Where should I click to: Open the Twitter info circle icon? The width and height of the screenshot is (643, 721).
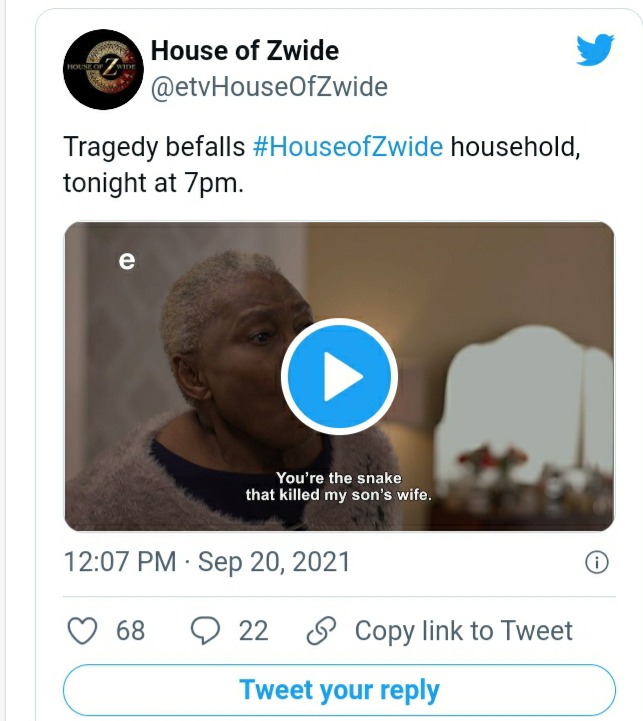pos(597,562)
